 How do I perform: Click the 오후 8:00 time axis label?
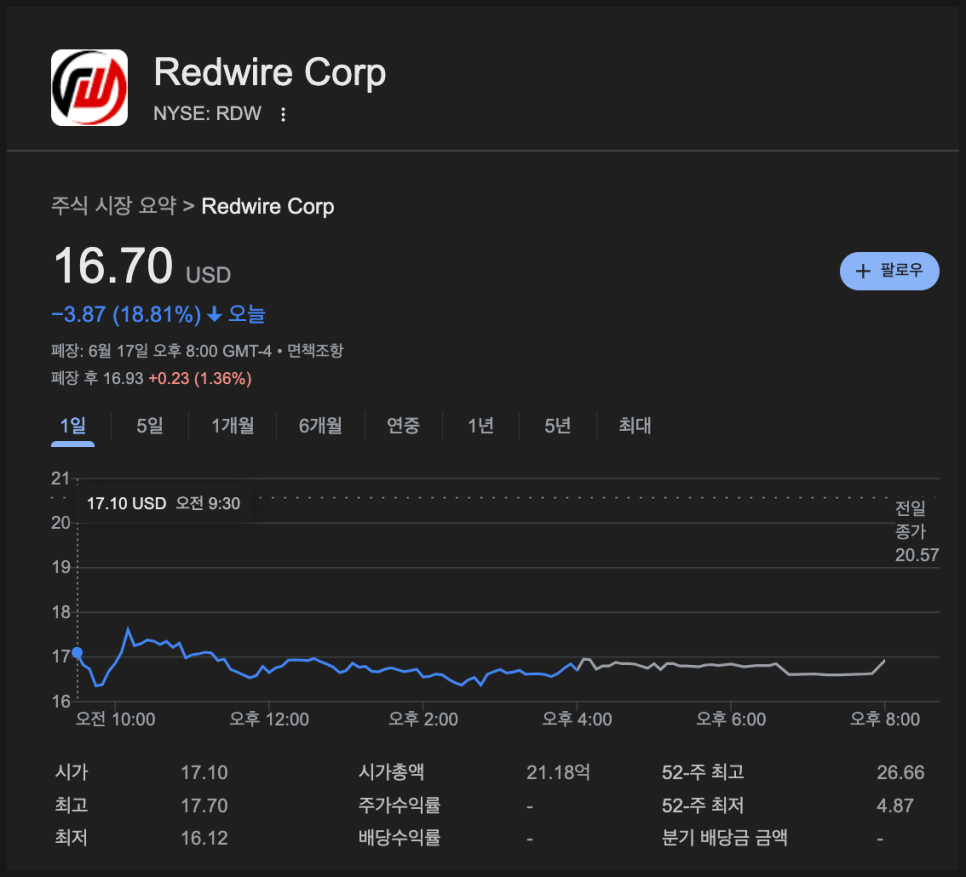click(885, 719)
